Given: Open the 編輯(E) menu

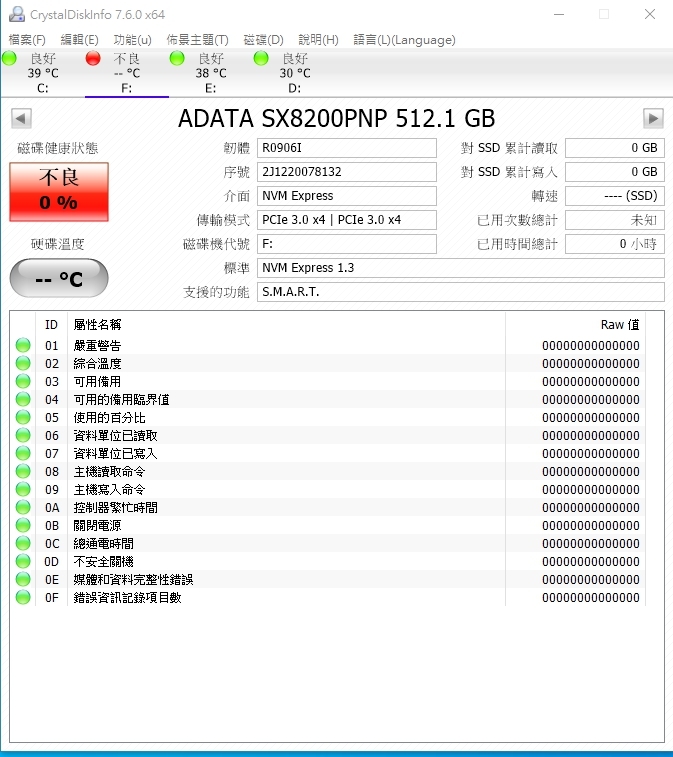Looking at the screenshot, I should click(x=79, y=40).
